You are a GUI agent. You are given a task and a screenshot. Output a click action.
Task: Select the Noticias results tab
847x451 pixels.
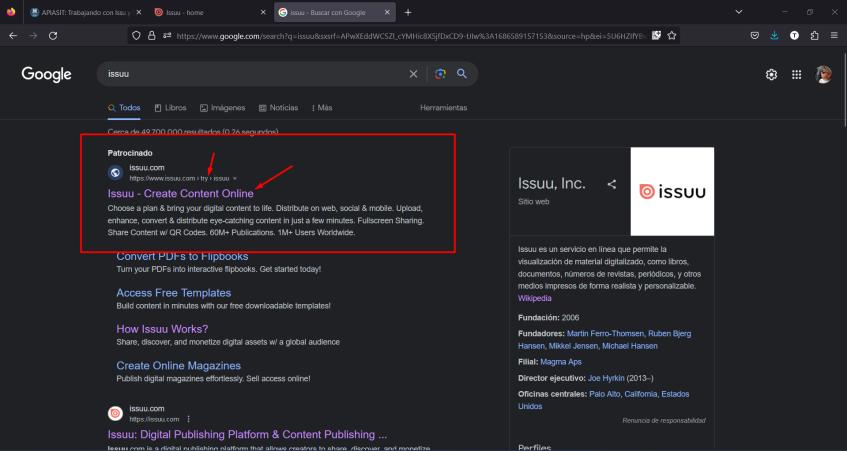coord(278,107)
